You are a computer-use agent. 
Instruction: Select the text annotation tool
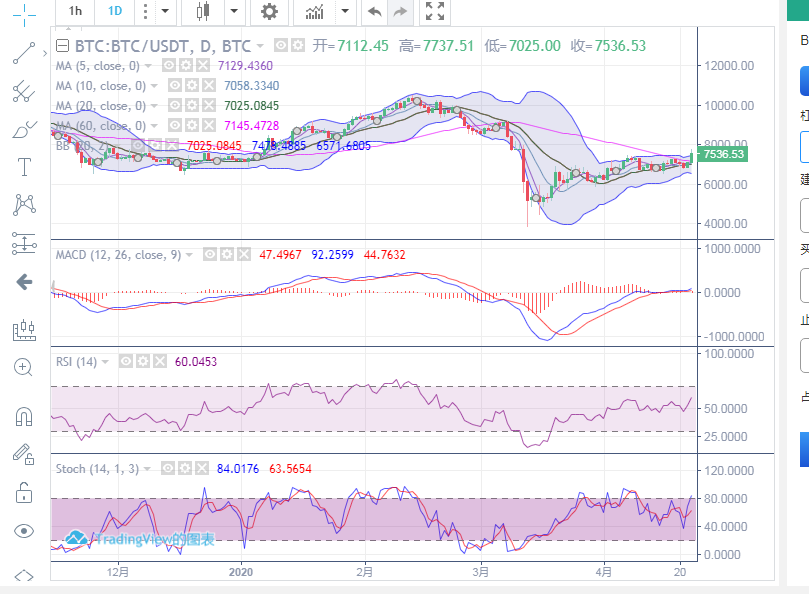click(x=24, y=167)
